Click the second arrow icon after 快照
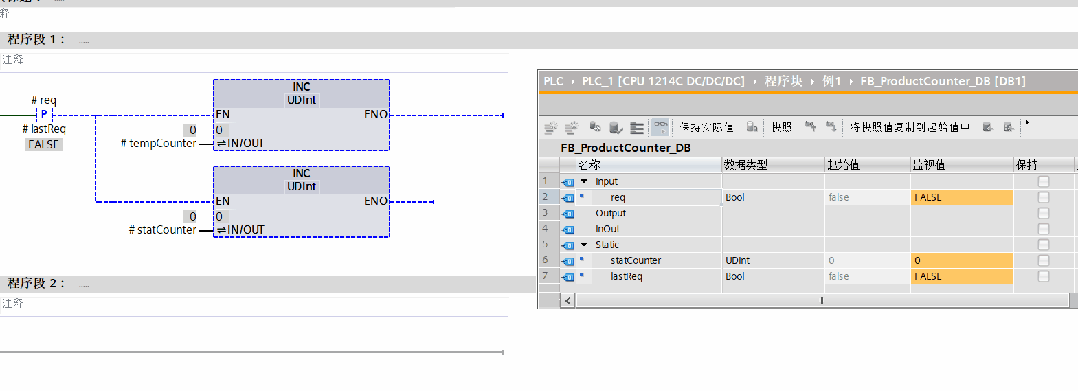This screenshot has width=1078, height=391. [x=831, y=127]
